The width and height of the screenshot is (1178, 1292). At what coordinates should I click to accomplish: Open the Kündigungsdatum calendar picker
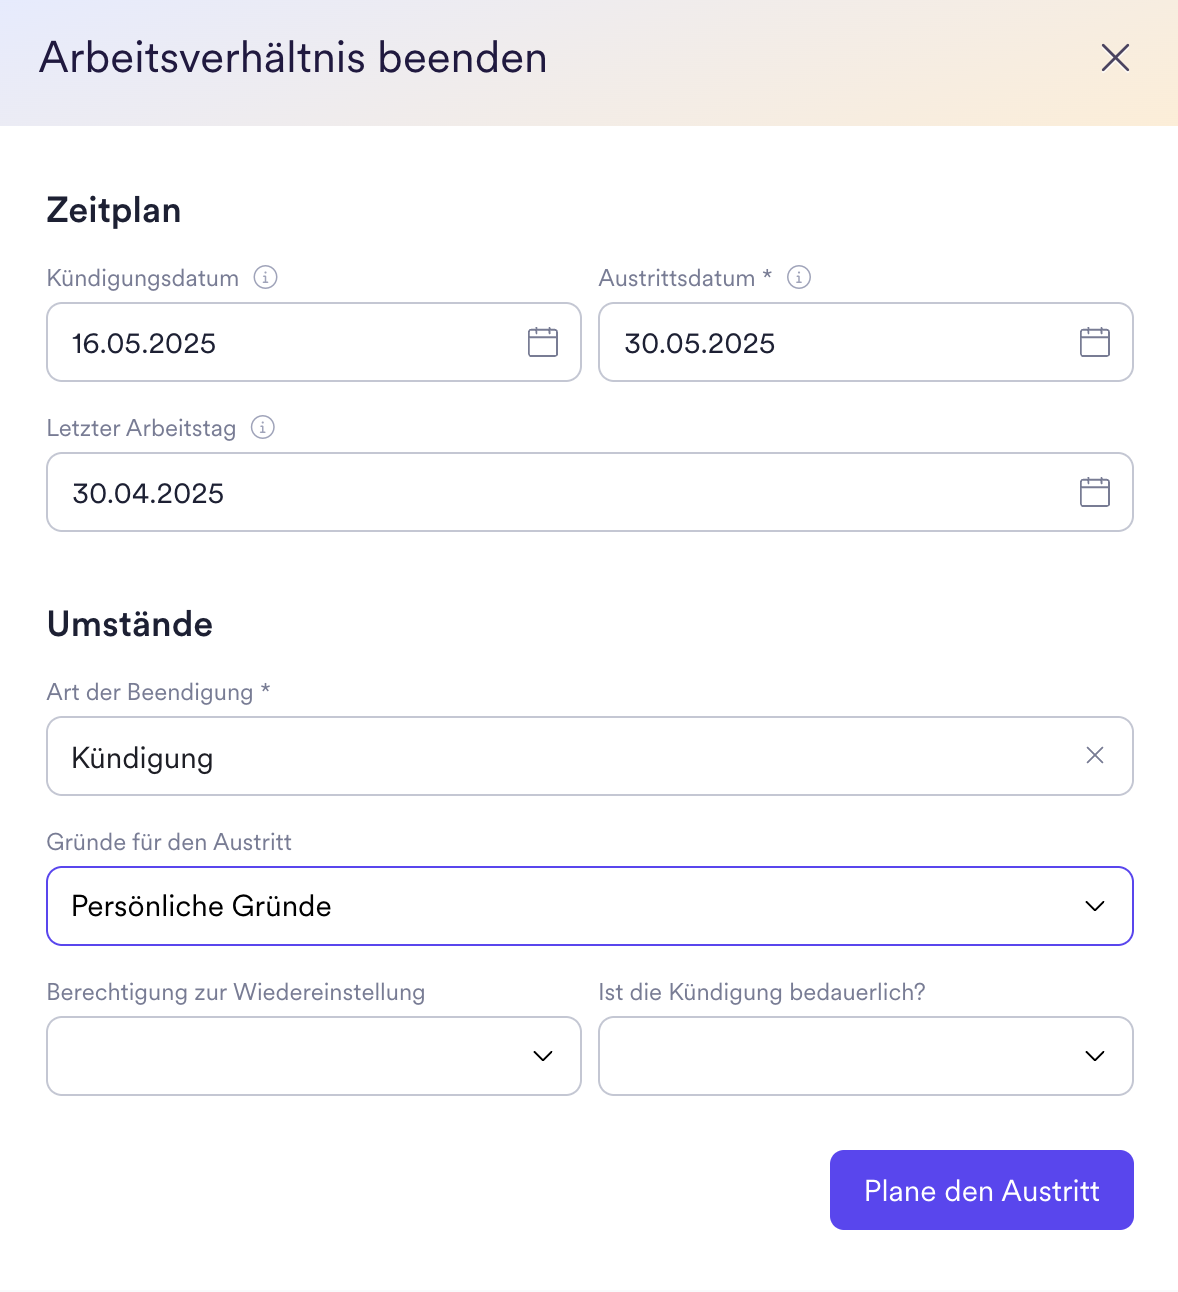click(542, 342)
